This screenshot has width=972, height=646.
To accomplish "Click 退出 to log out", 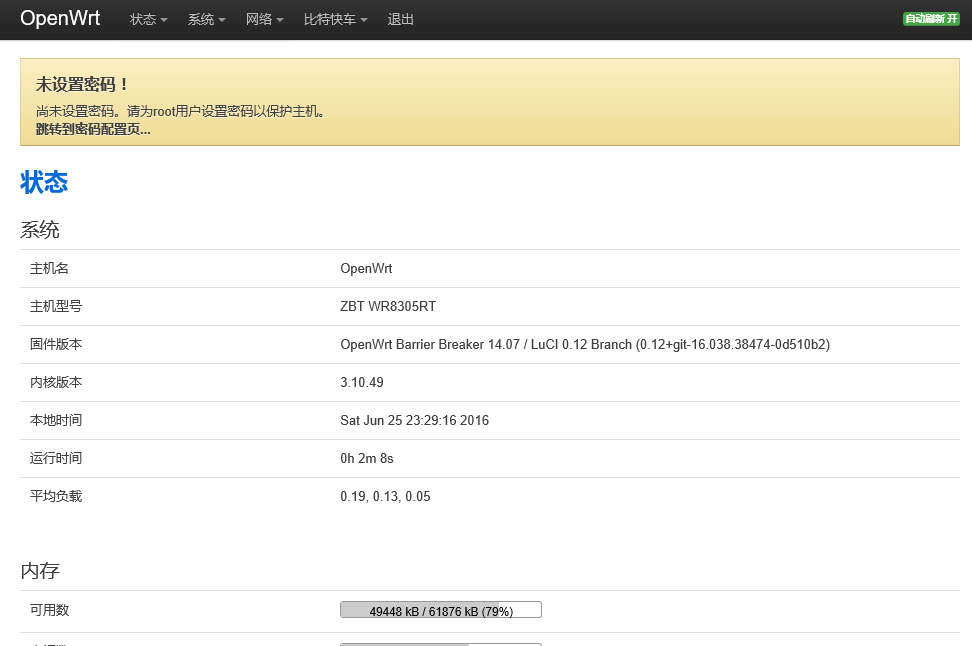I will (400, 20).
